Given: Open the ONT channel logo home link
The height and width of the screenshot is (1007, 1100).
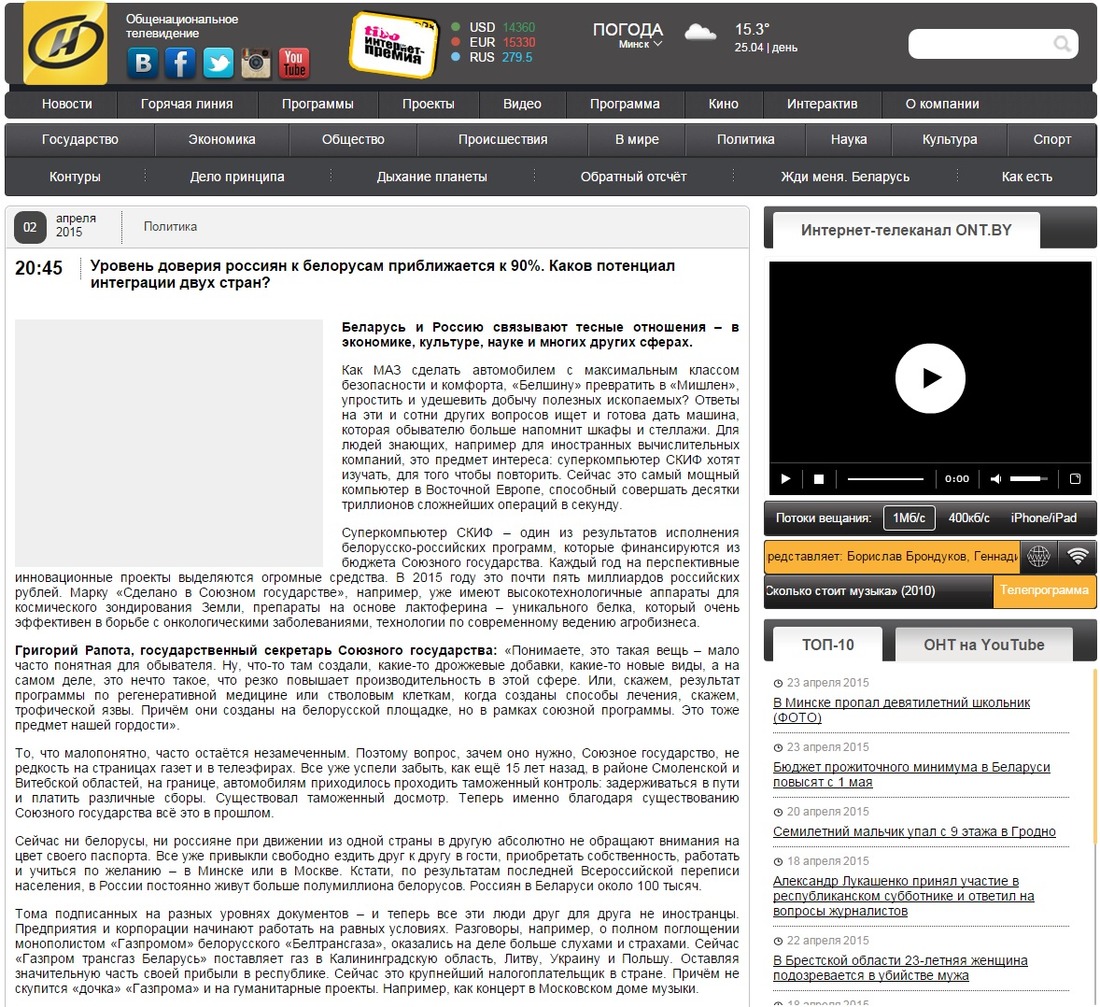Looking at the screenshot, I should click(65, 43).
